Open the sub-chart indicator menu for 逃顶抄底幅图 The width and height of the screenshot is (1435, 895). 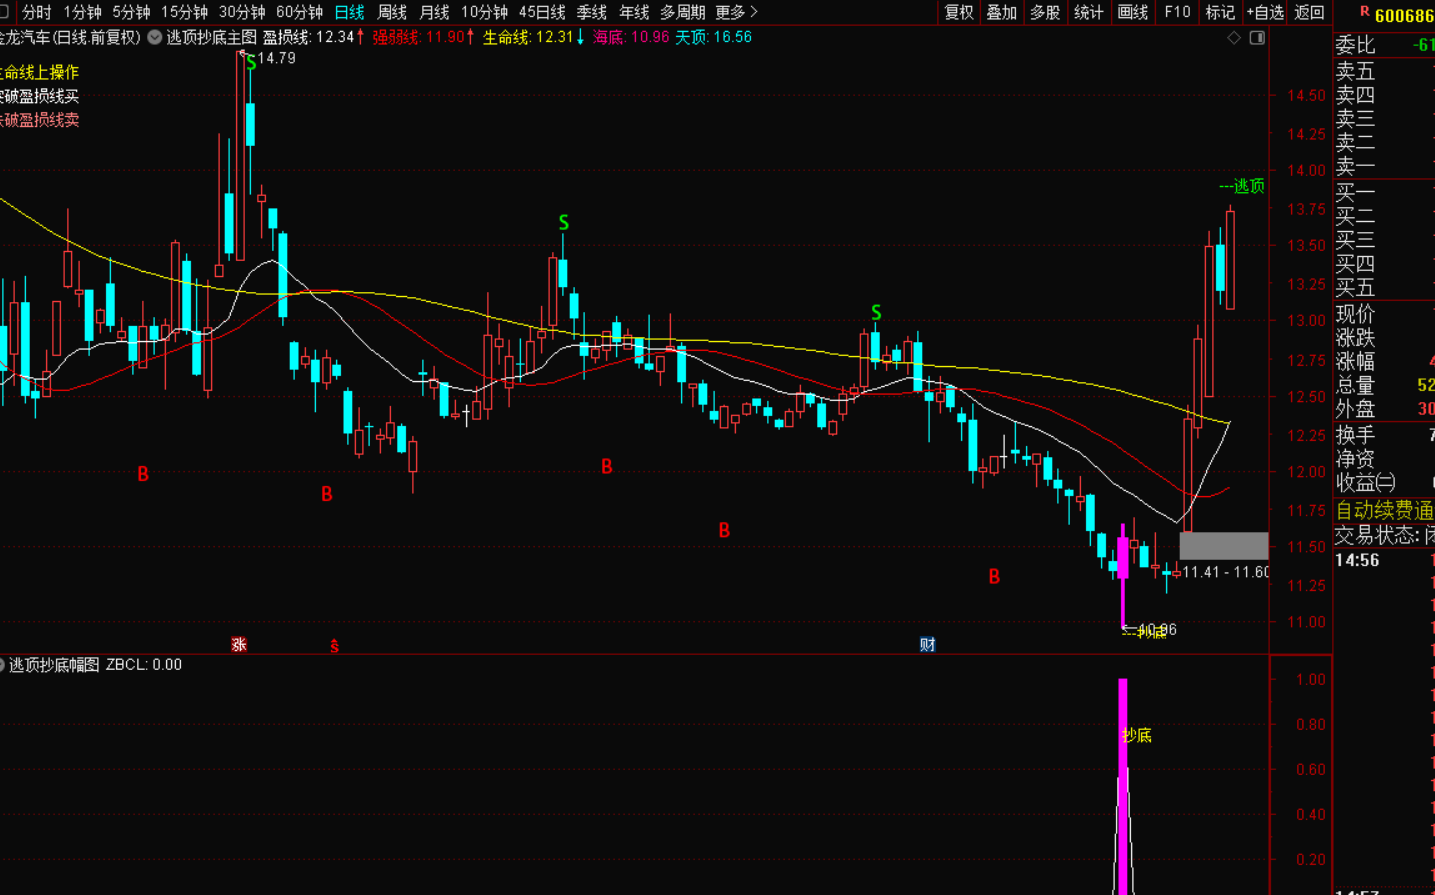pos(3,665)
